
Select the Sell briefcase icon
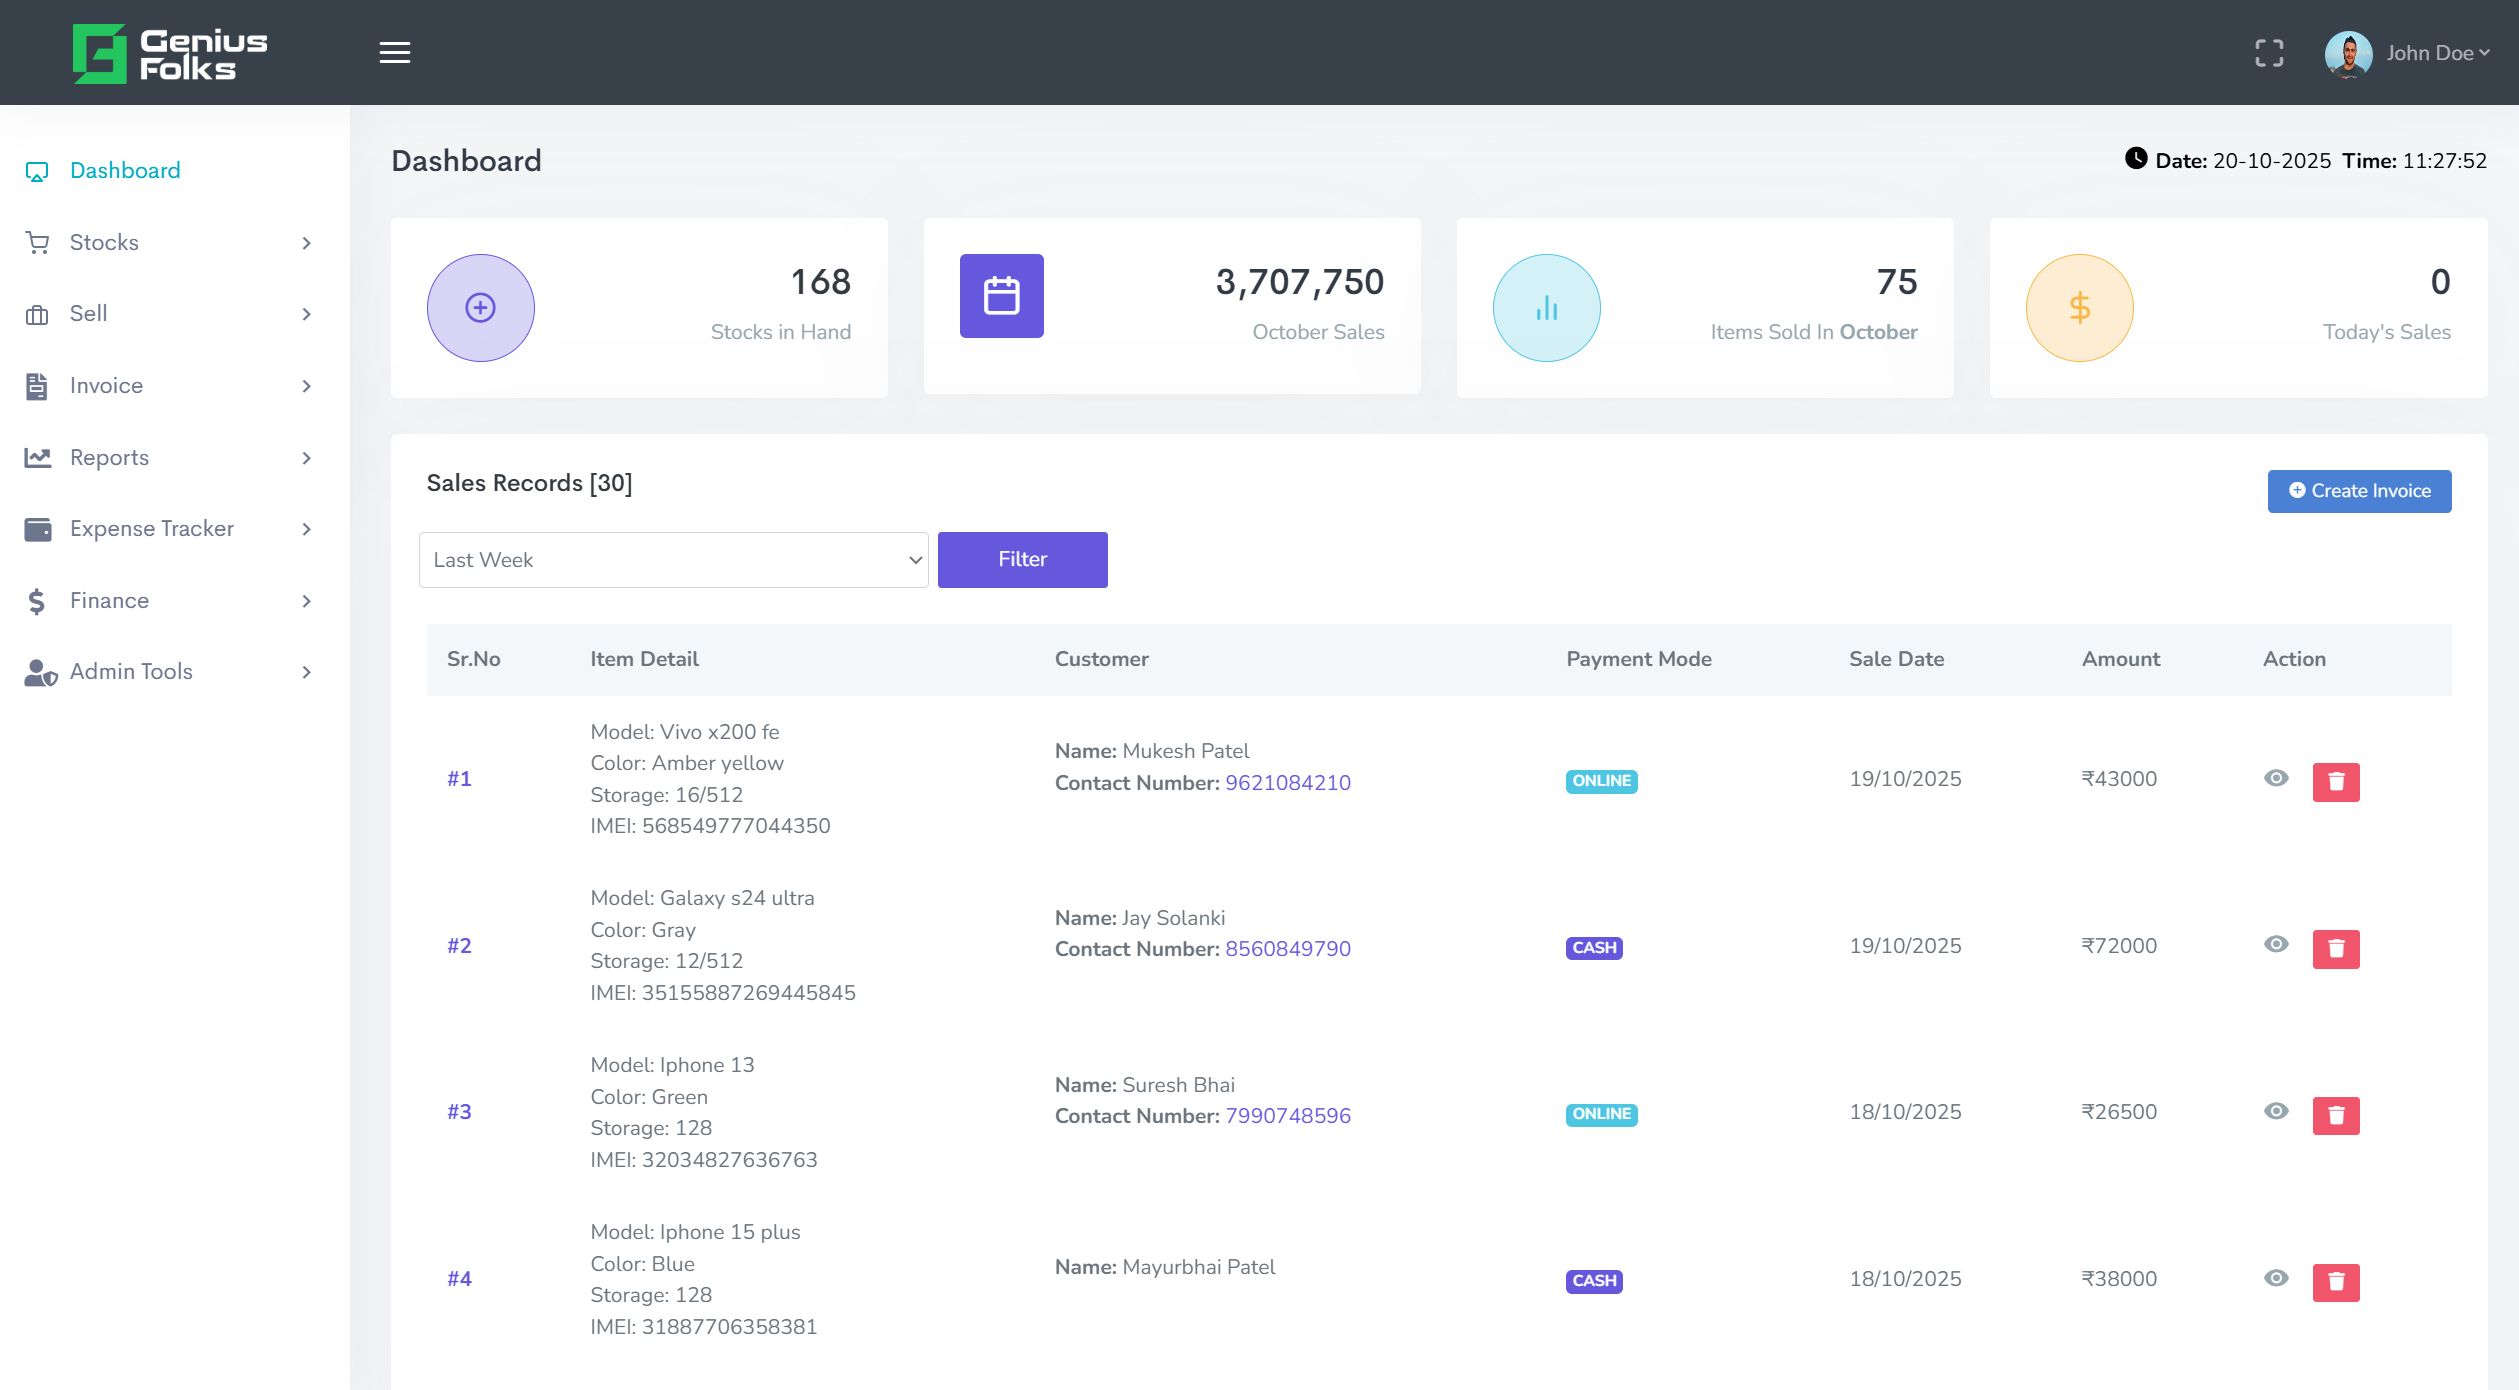click(37, 314)
